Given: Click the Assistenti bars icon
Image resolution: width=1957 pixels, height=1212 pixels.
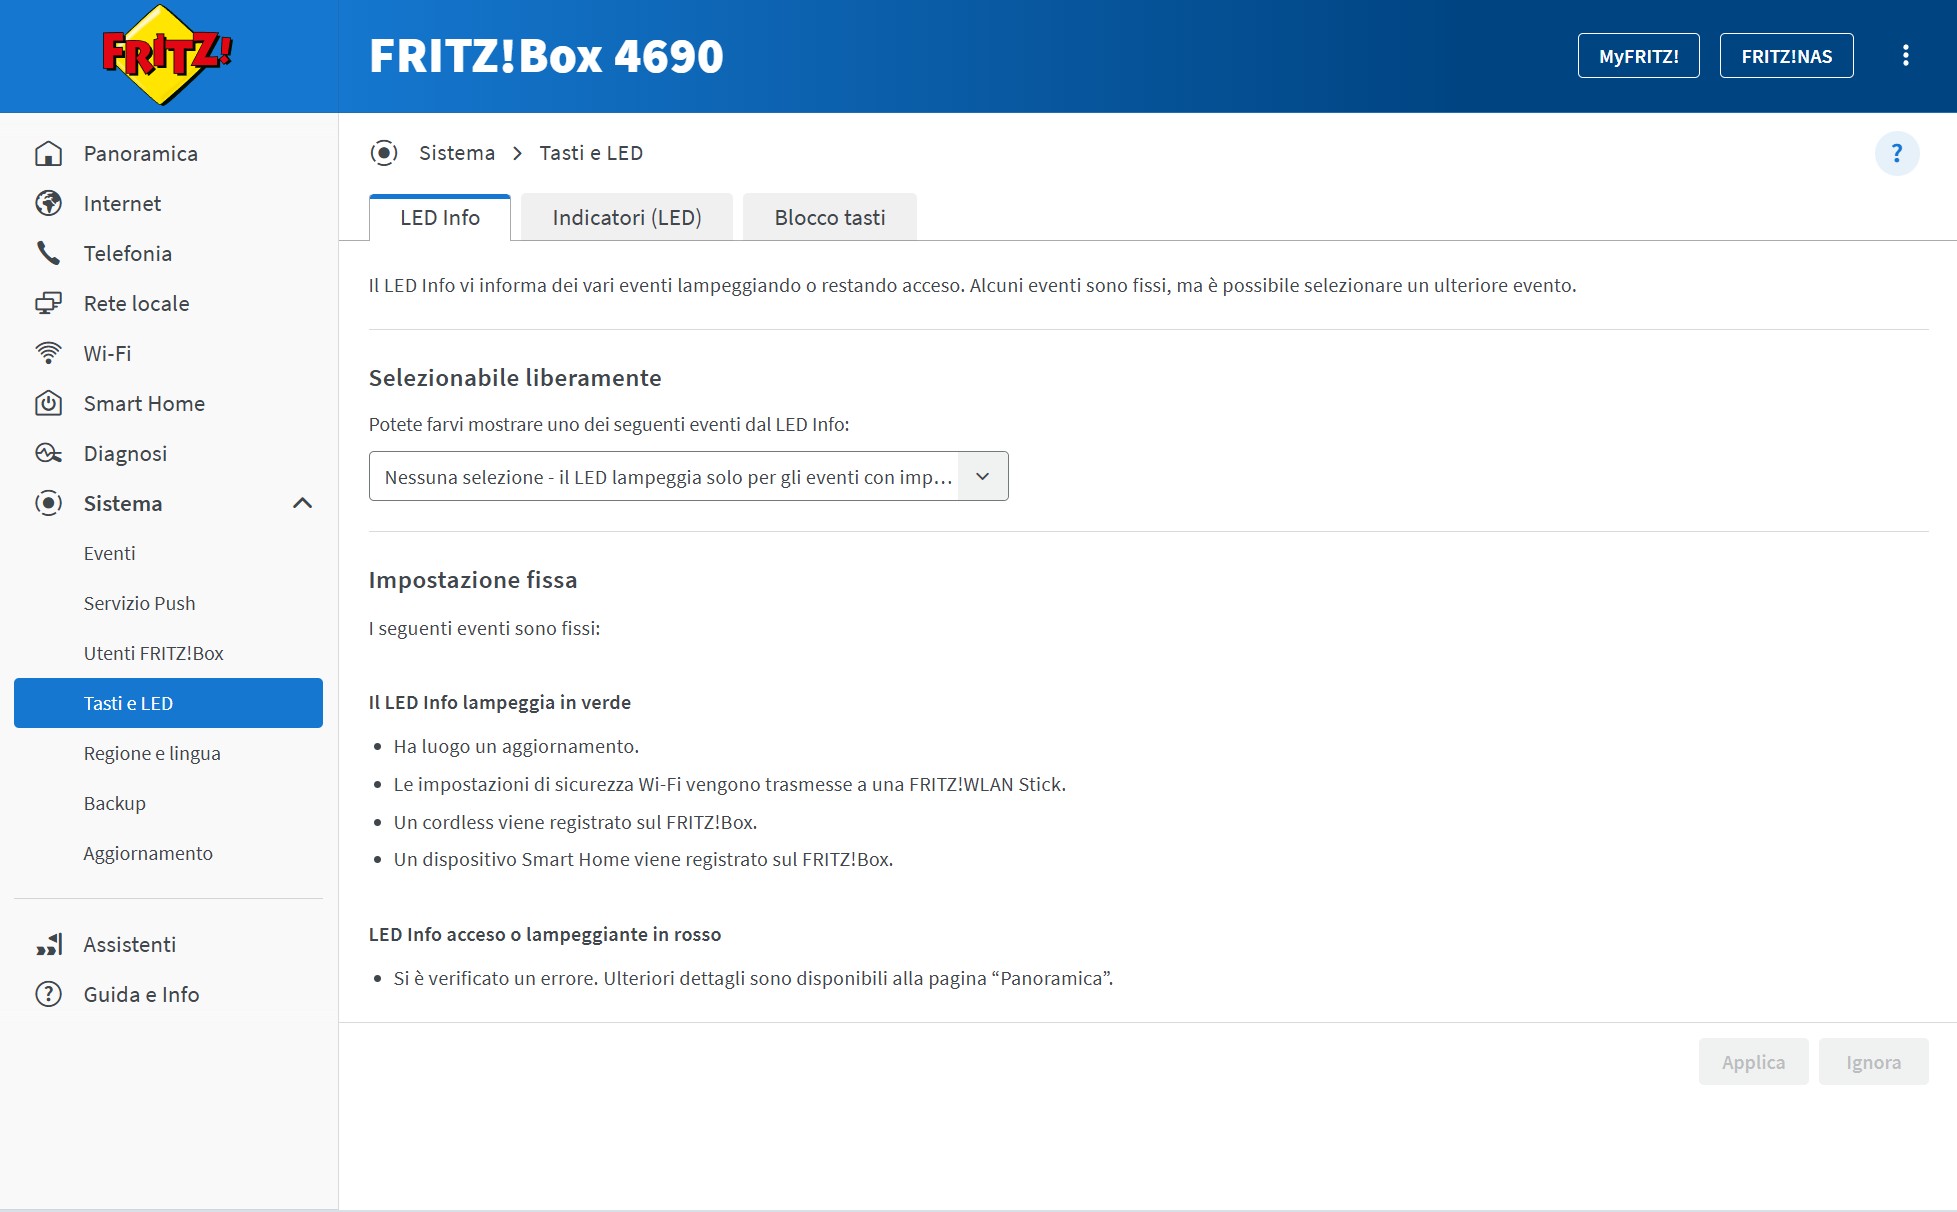Looking at the screenshot, I should pyautogui.click(x=49, y=945).
